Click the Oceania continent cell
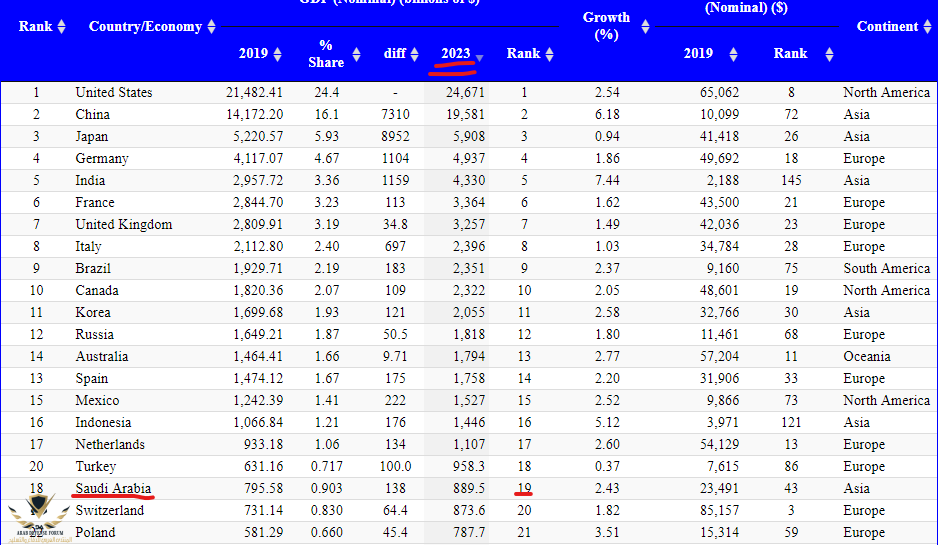Image resolution: width=939 pixels, height=545 pixels. pyautogui.click(x=866, y=356)
